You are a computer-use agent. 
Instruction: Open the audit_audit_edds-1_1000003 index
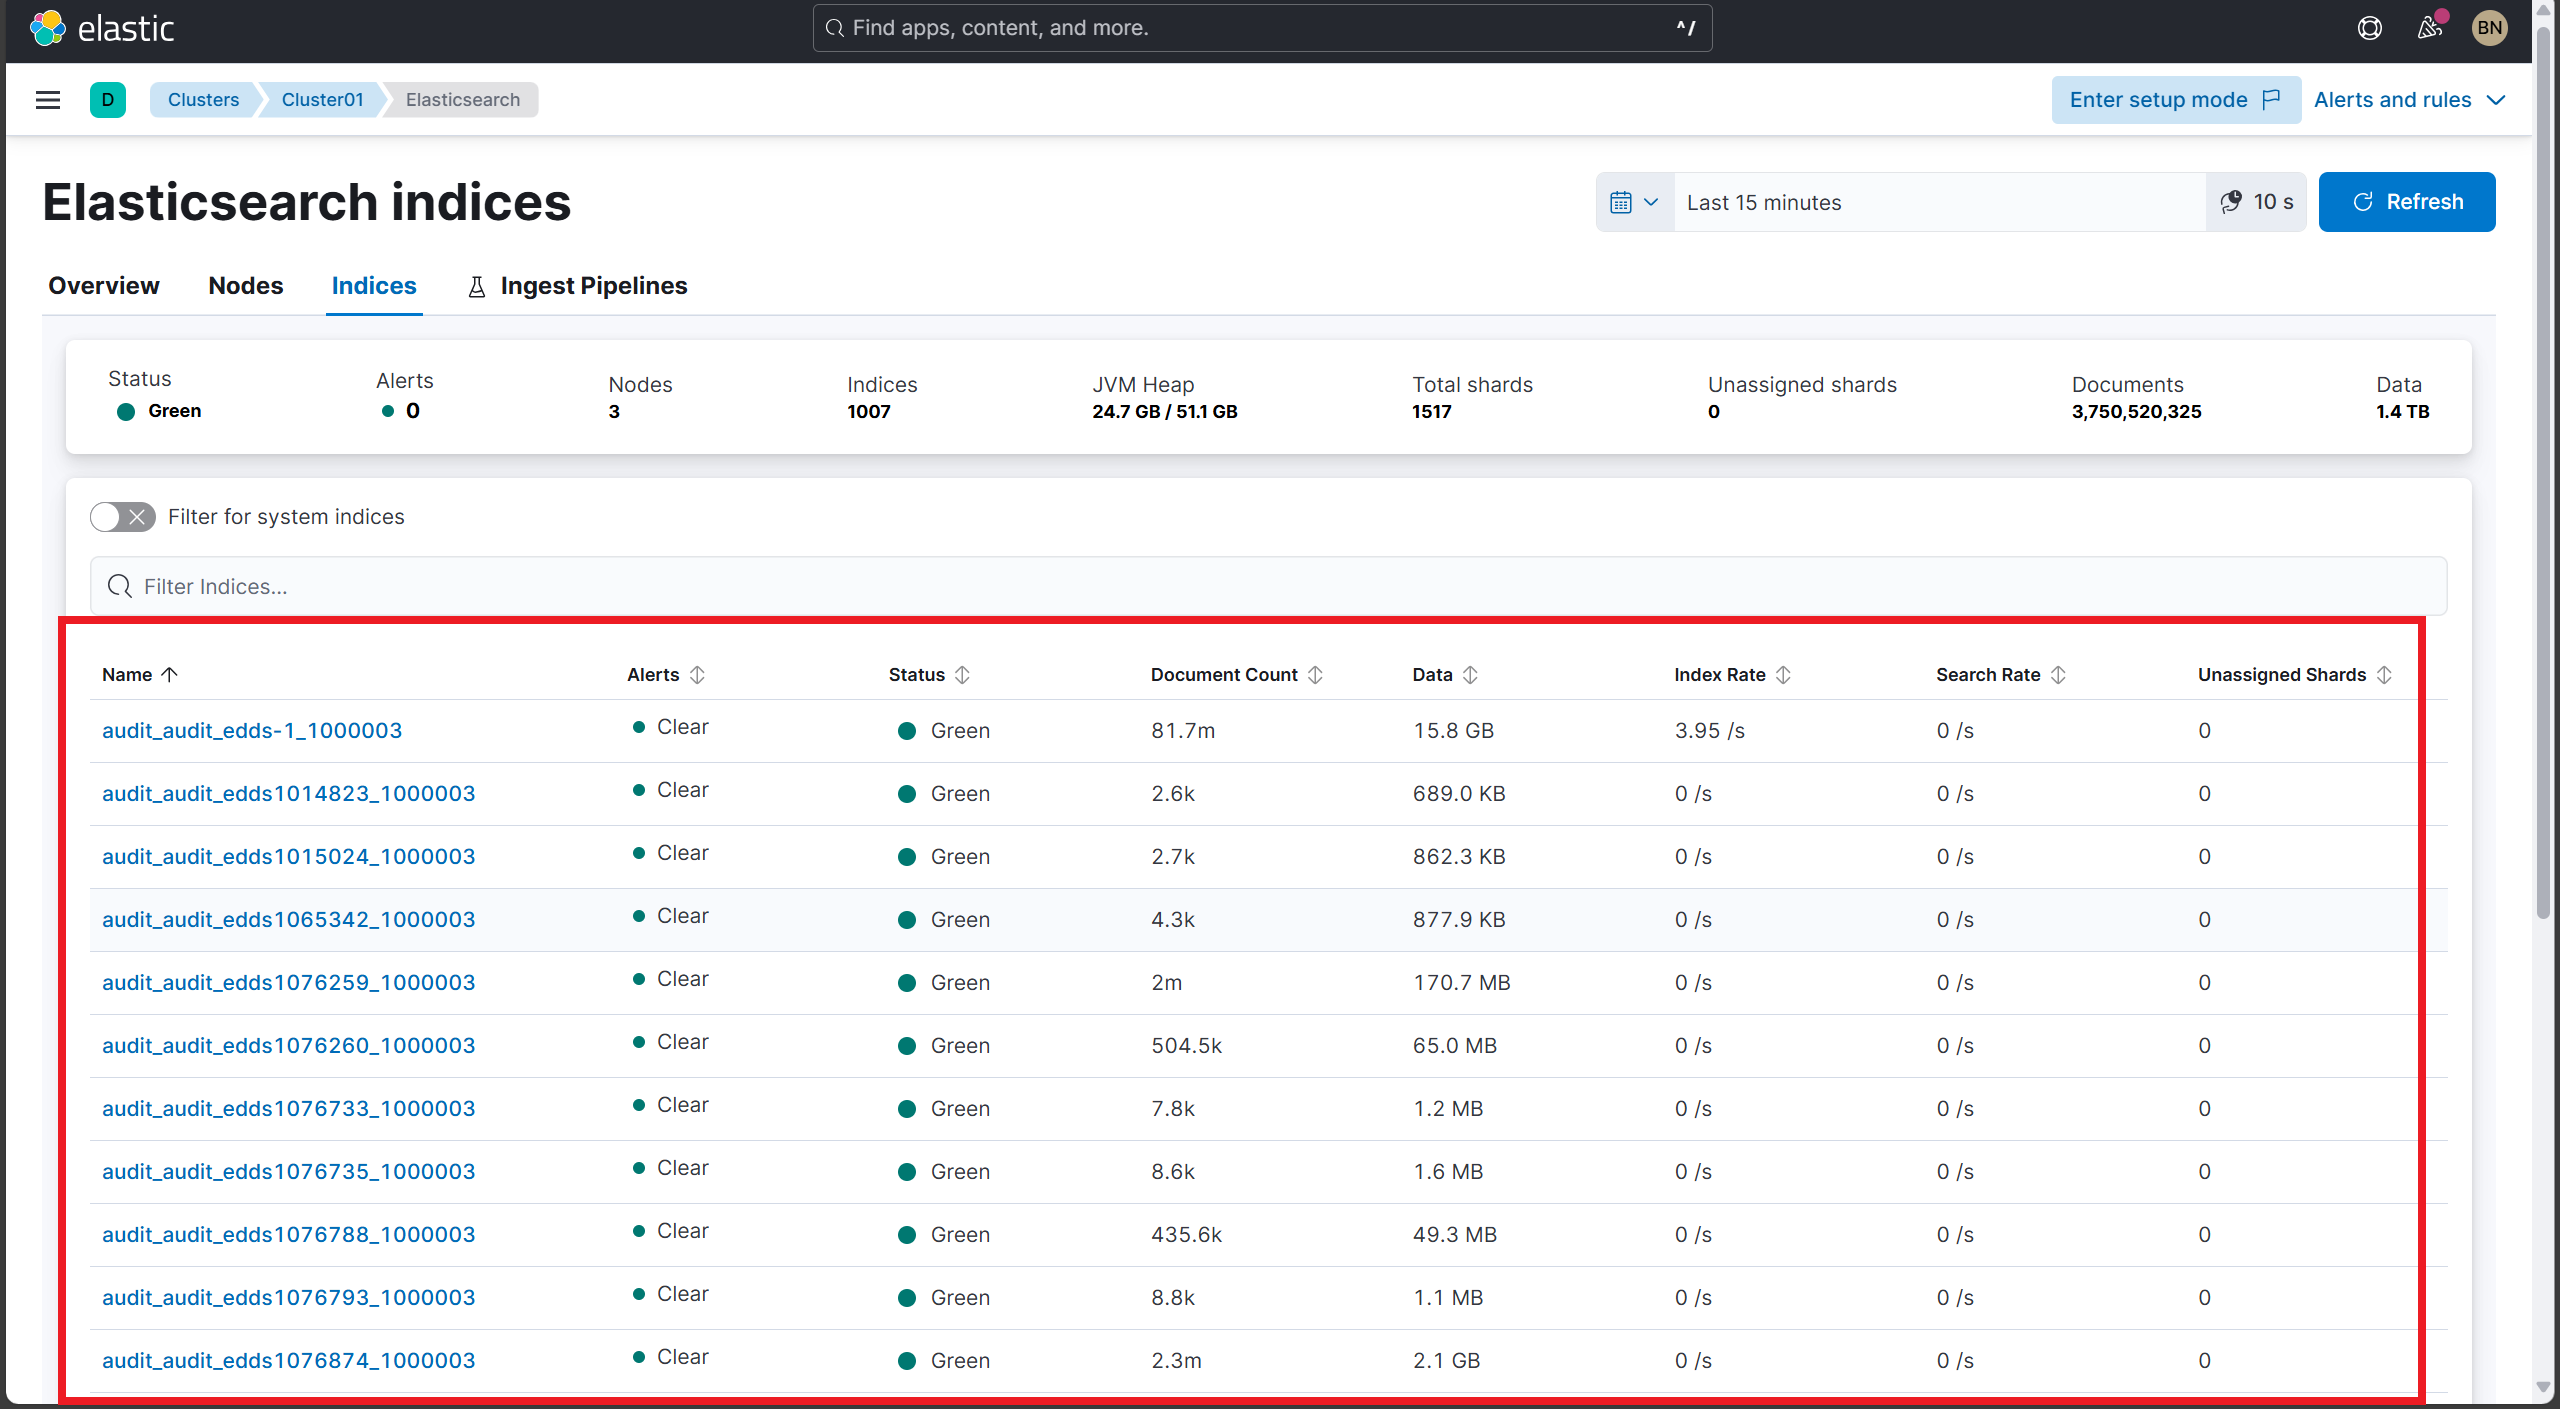tap(252, 730)
